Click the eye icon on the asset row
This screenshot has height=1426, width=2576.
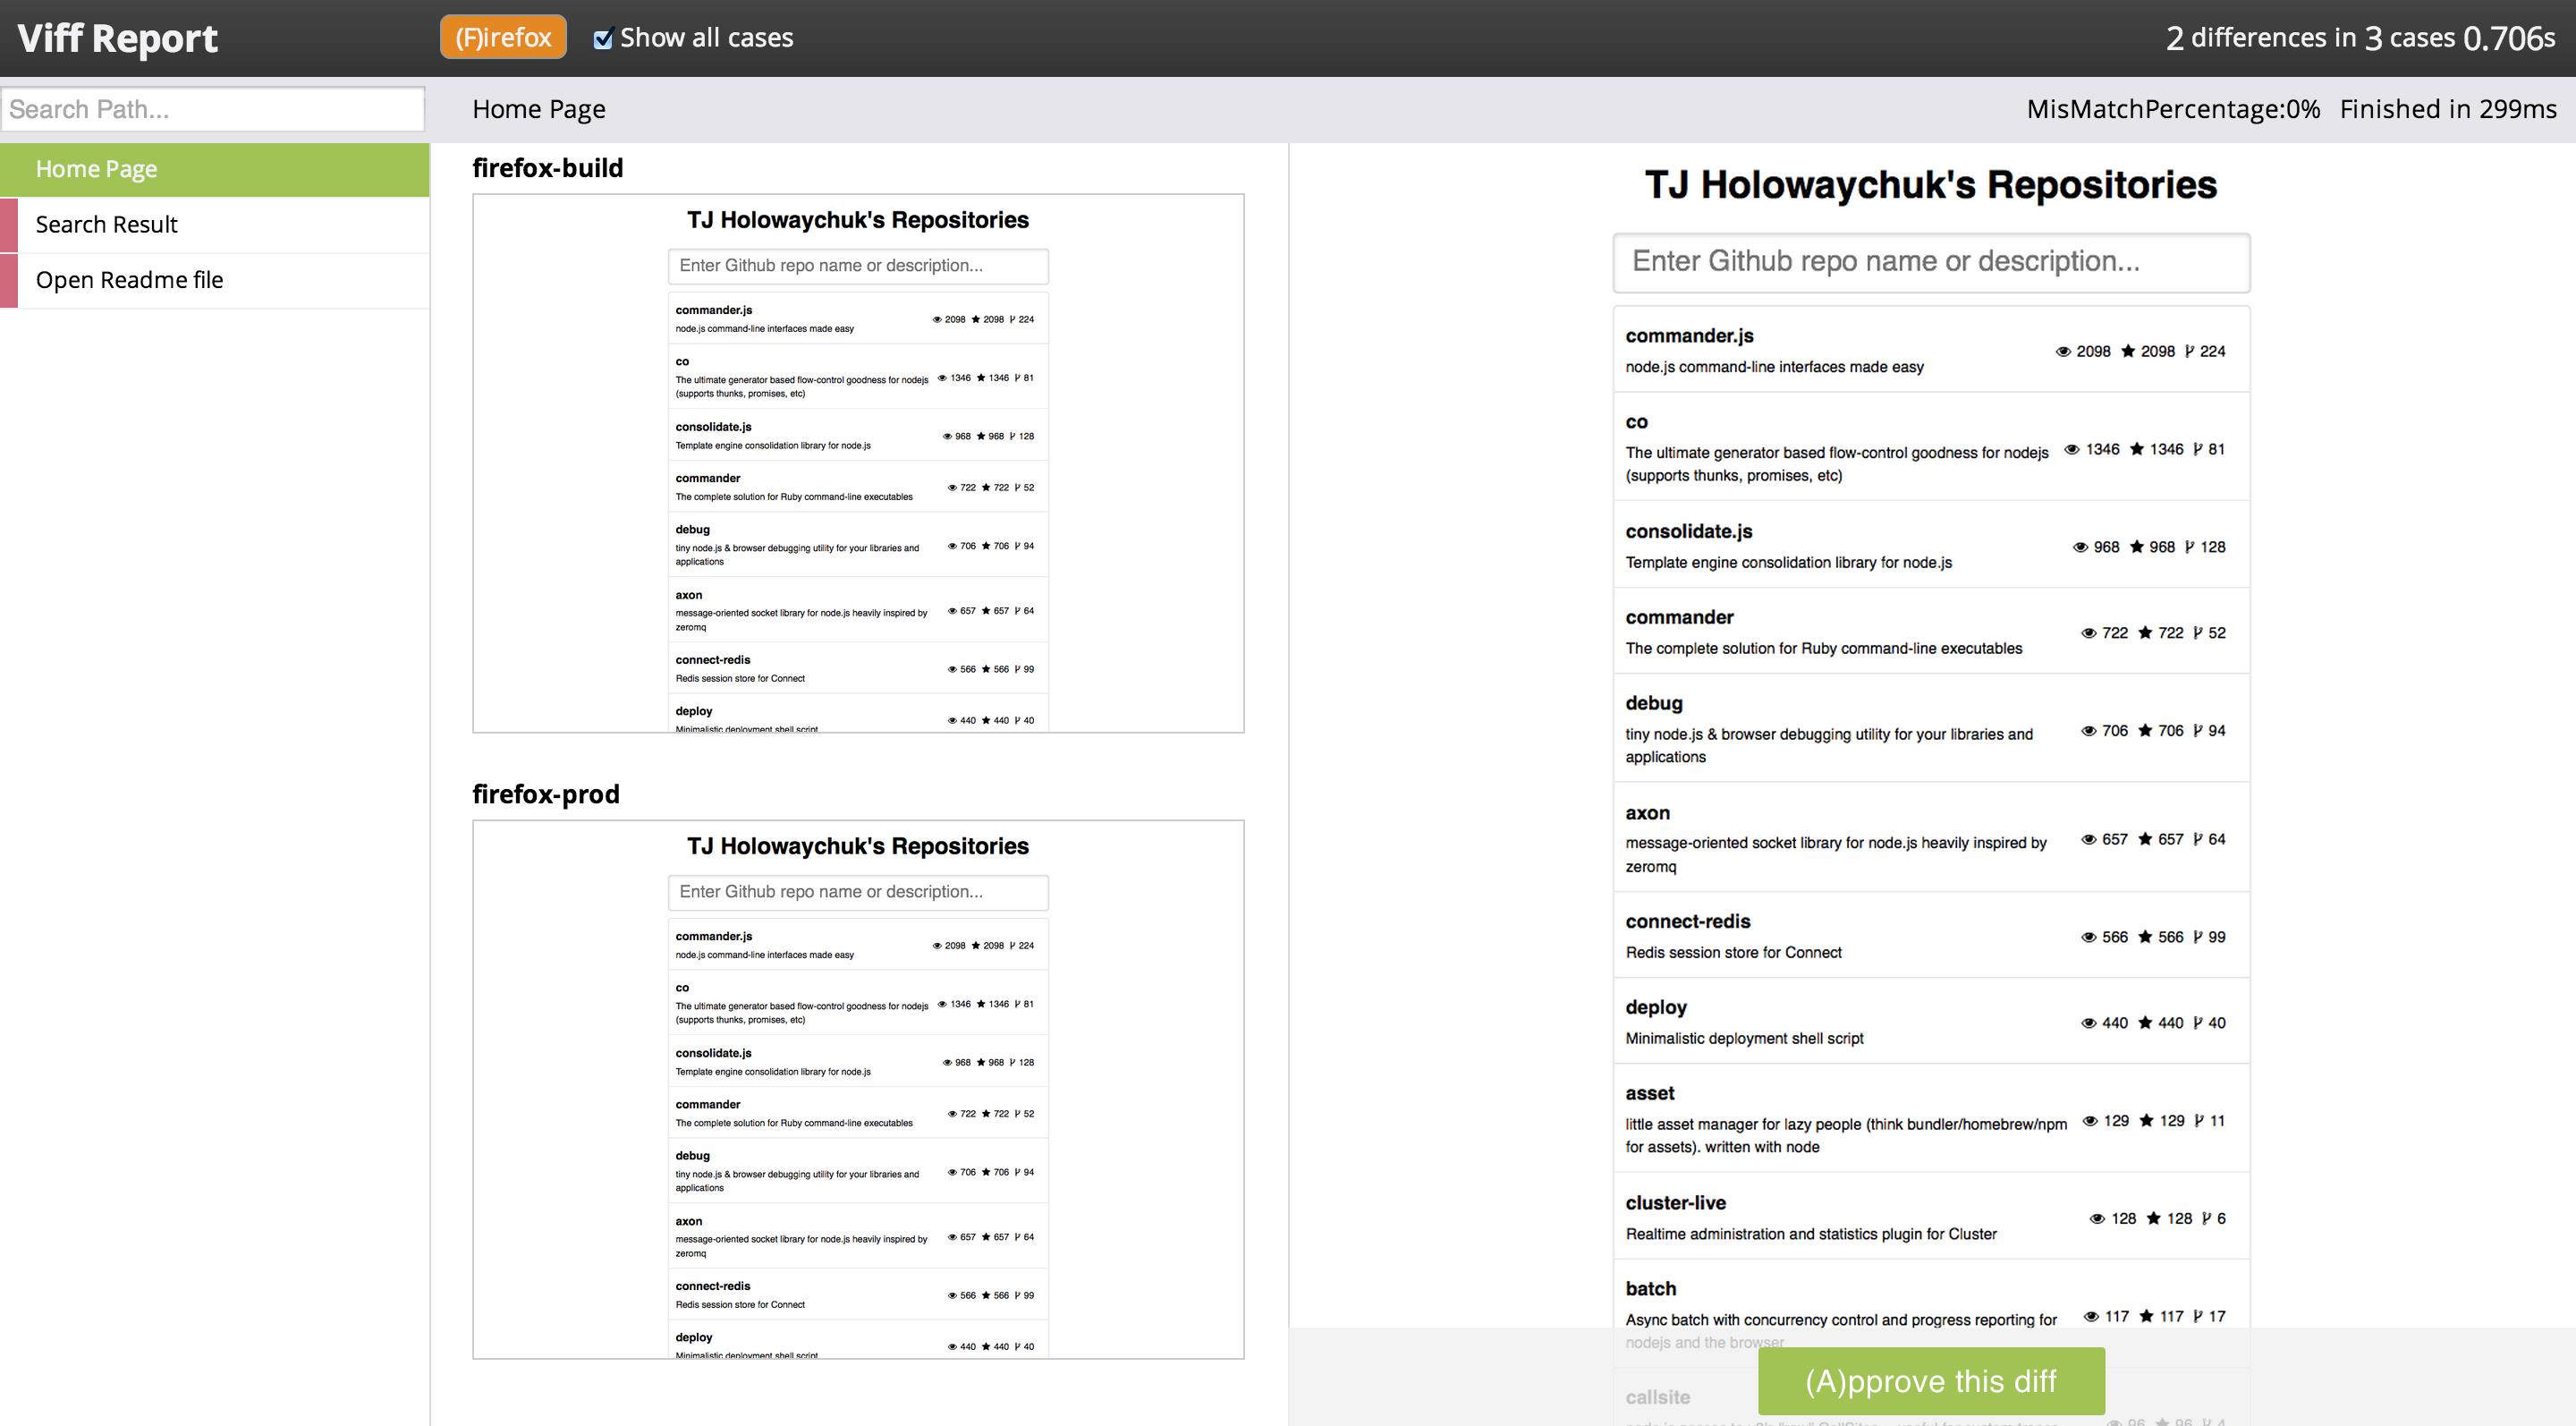[x=2089, y=1121]
